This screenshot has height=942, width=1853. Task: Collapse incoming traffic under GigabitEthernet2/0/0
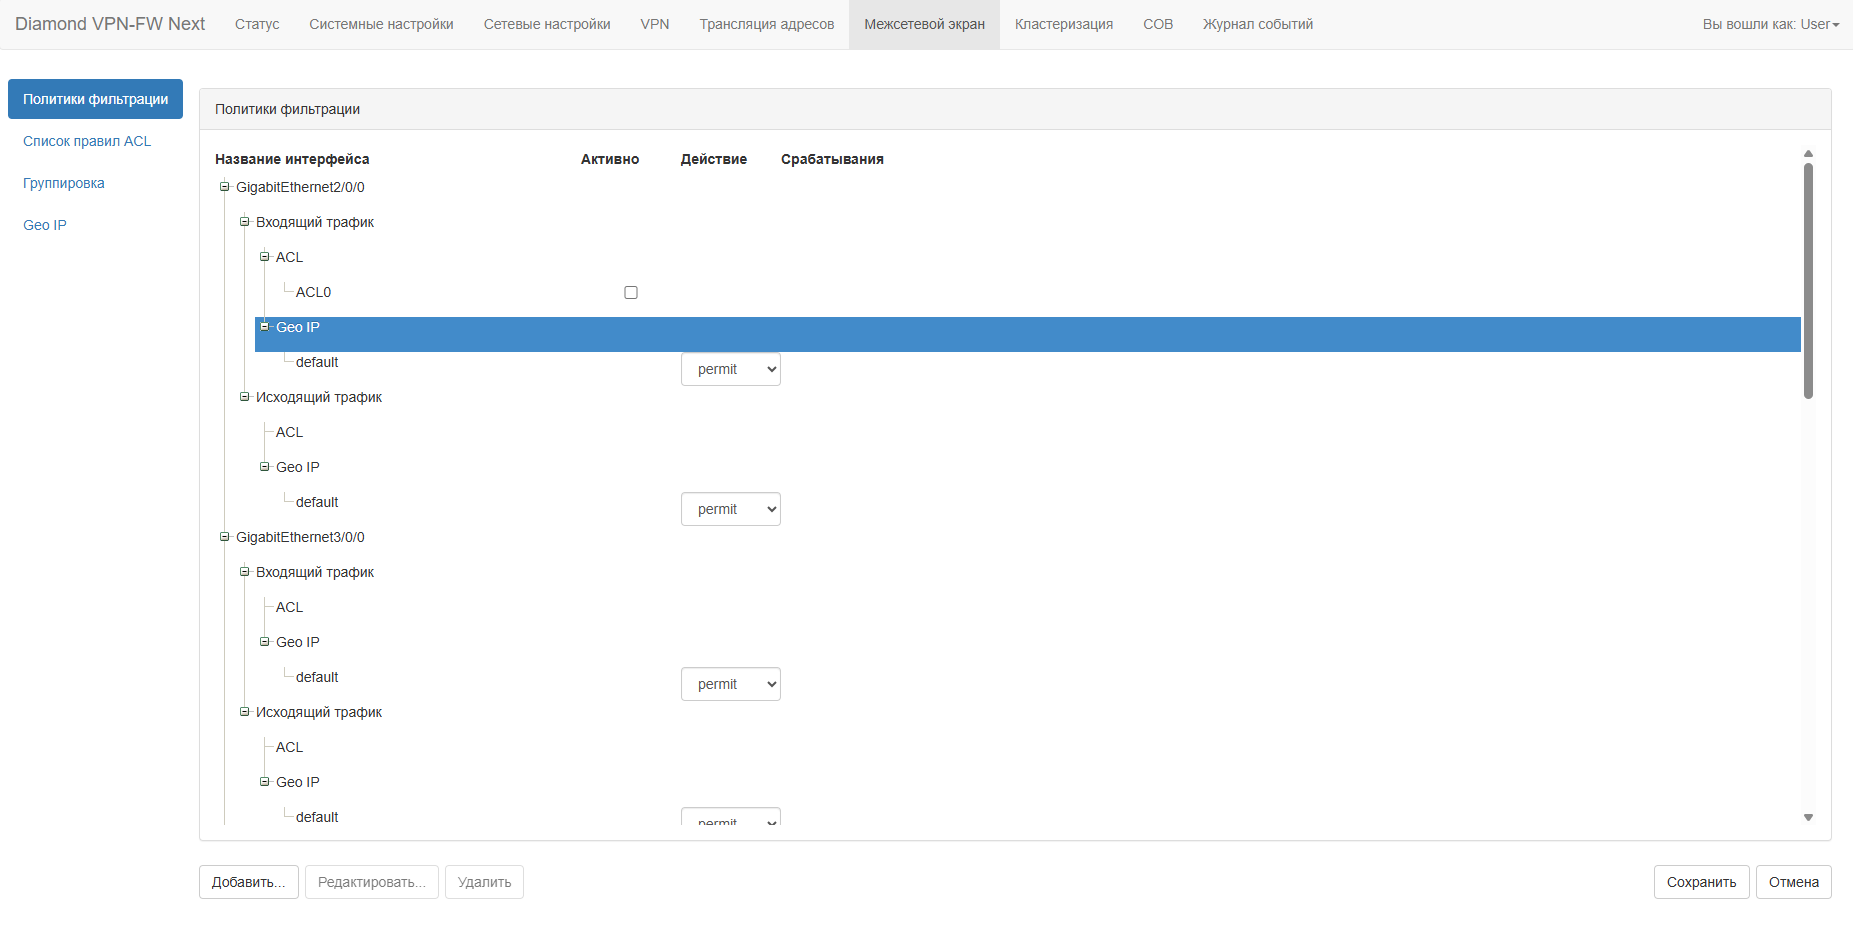(x=245, y=222)
